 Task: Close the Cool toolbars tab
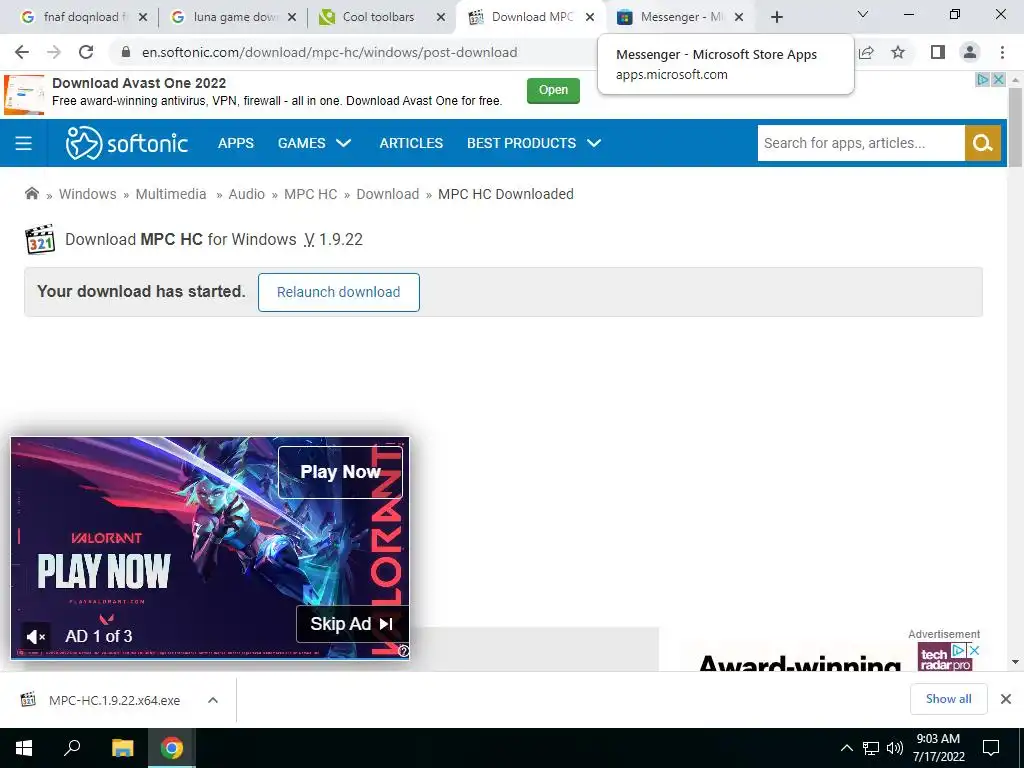[441, 17]
